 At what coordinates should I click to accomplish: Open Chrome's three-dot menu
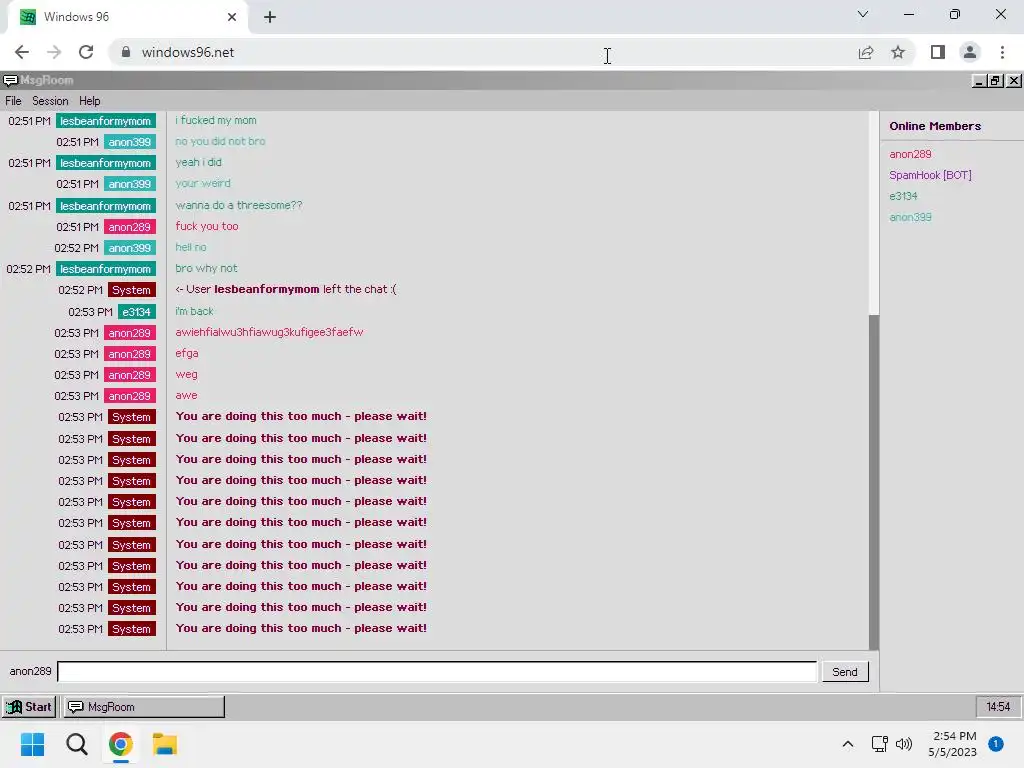coord(1002,52)
